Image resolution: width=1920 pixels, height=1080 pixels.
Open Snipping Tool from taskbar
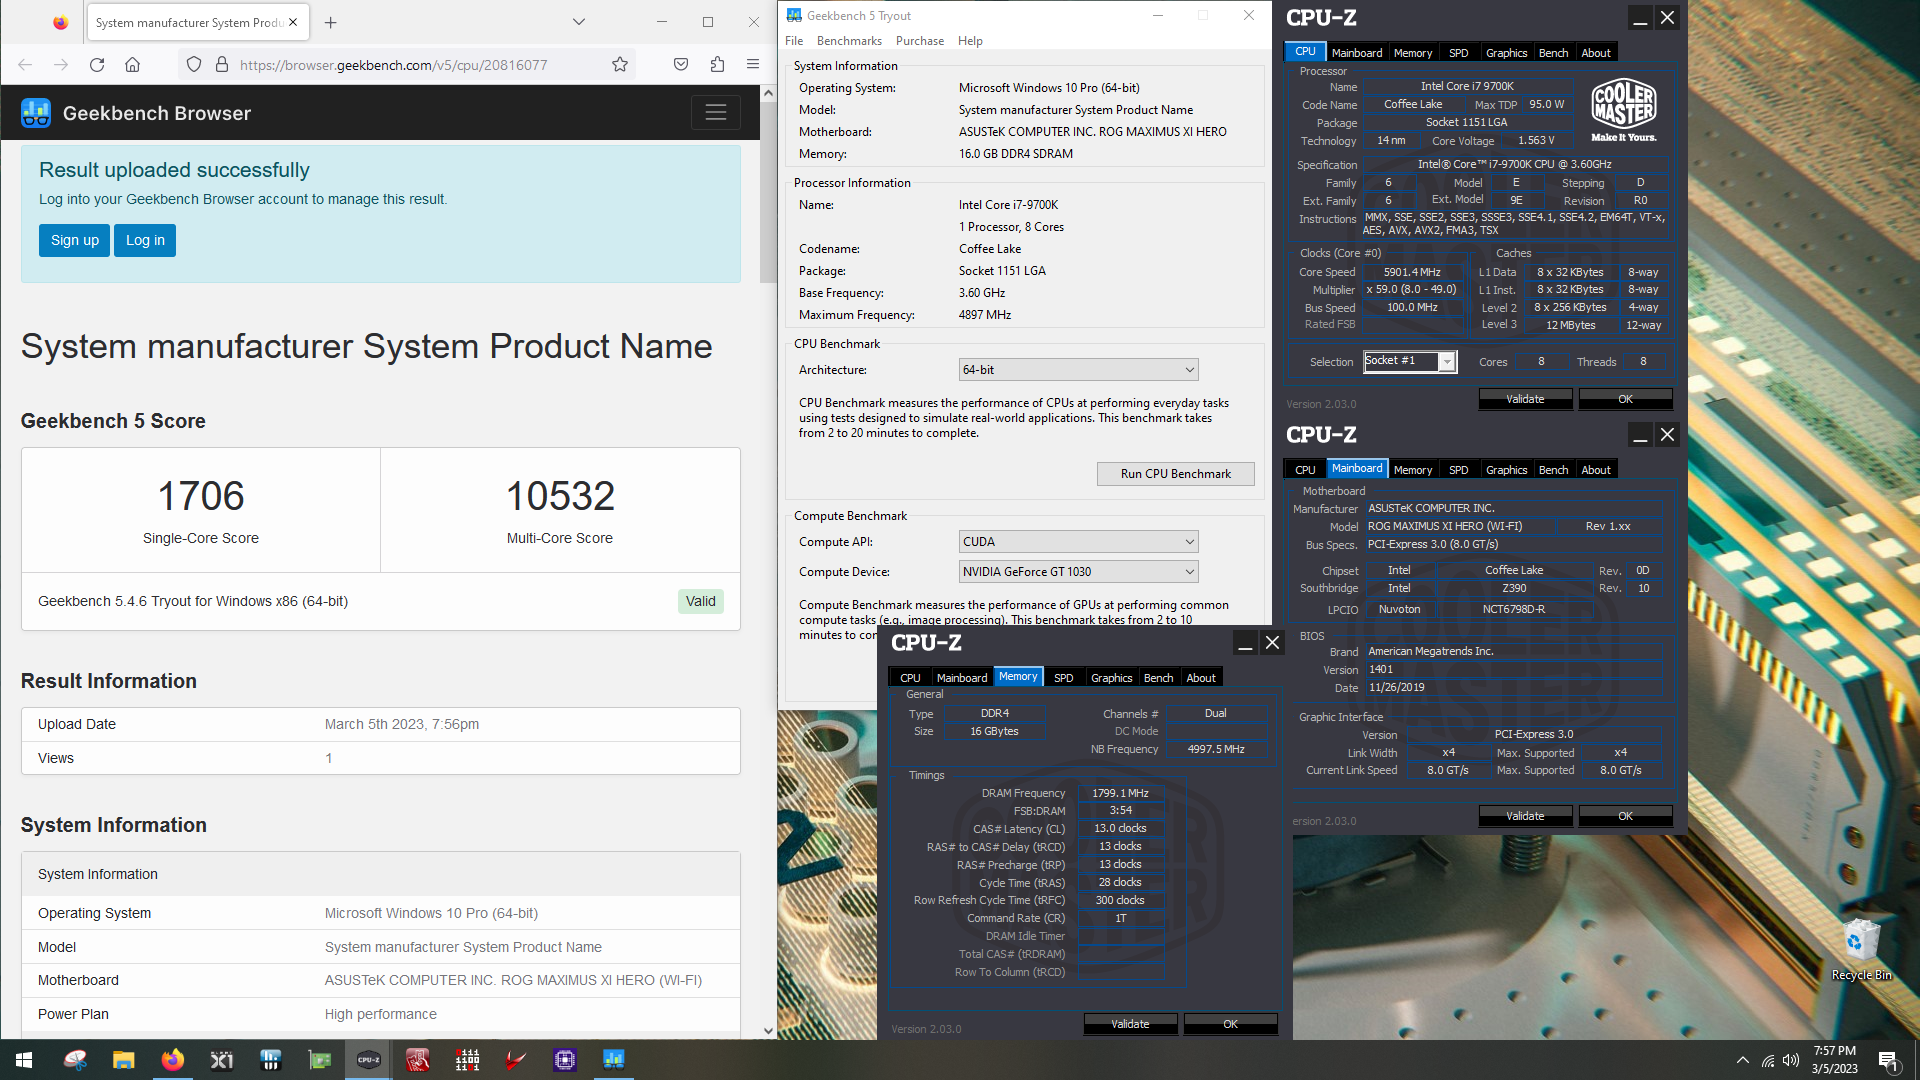(x=75, y=1060)
